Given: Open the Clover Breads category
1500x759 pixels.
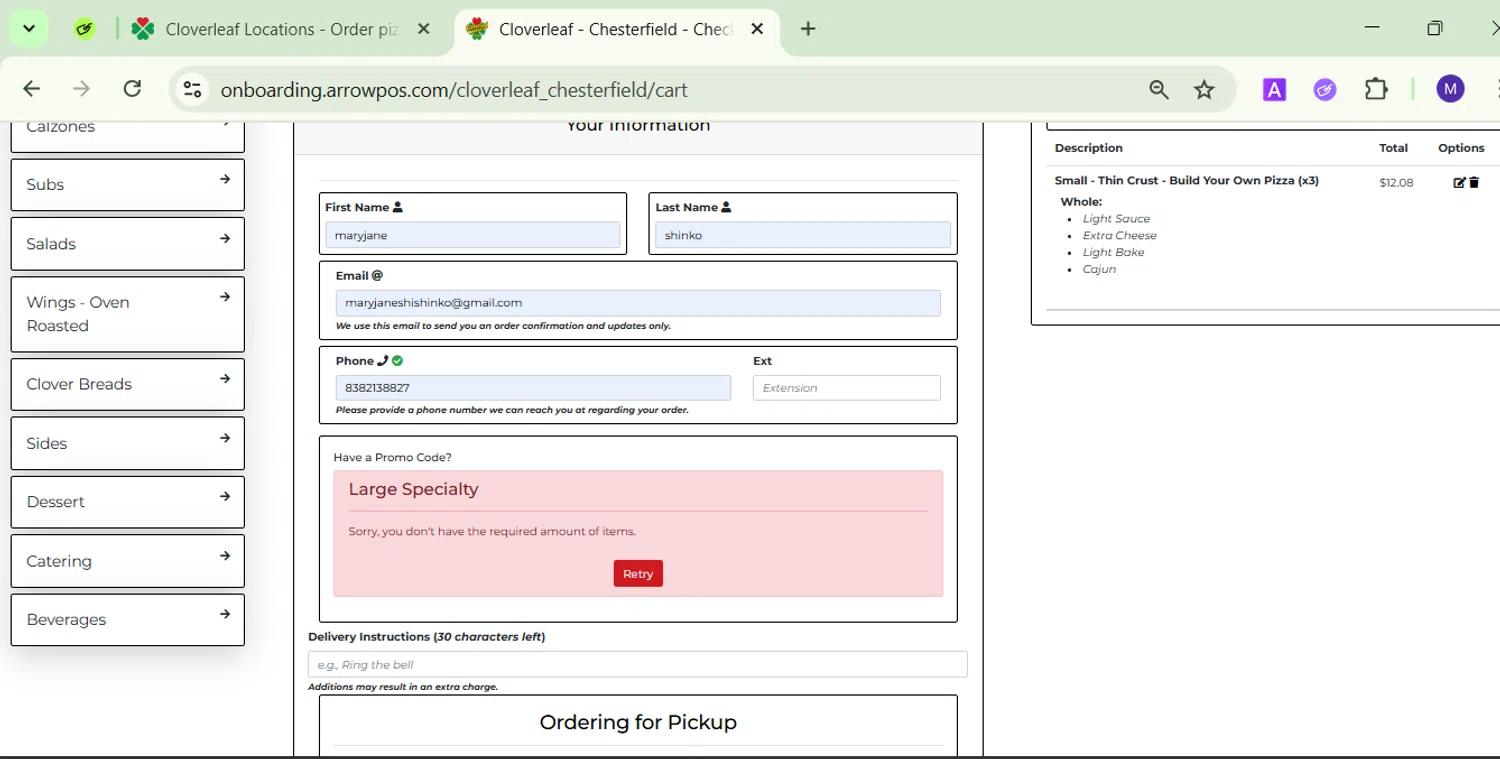Looking at the screenshot, I should (x=128, y=384).
